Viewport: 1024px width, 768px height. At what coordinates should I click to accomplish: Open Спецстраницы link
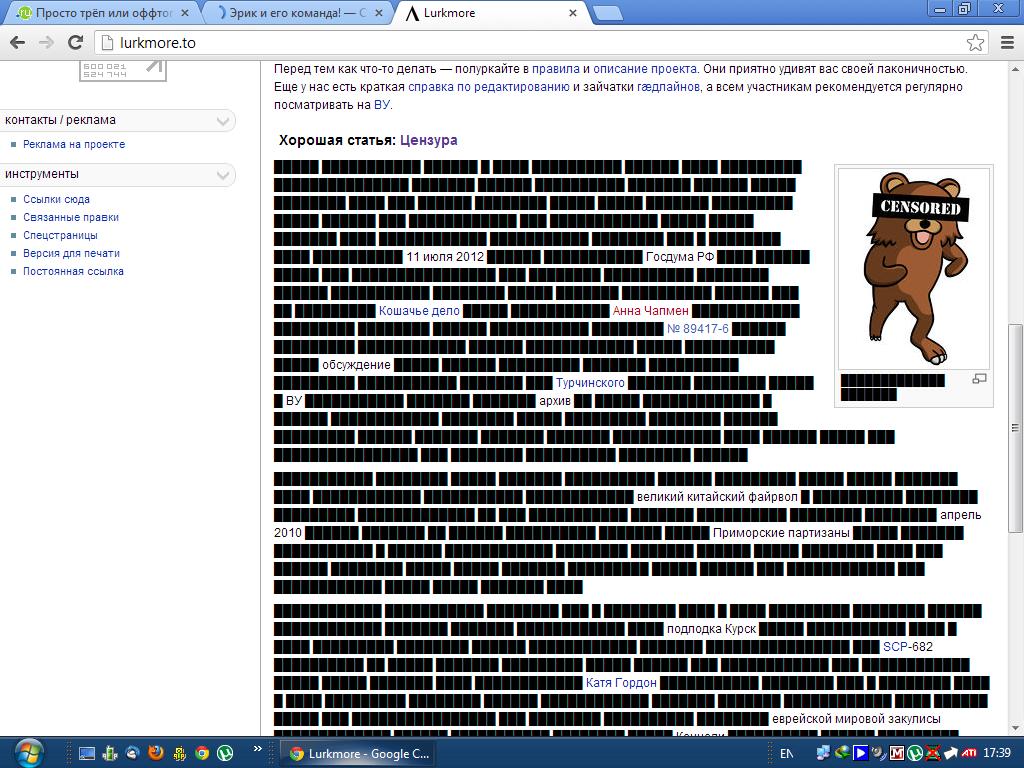60,235
